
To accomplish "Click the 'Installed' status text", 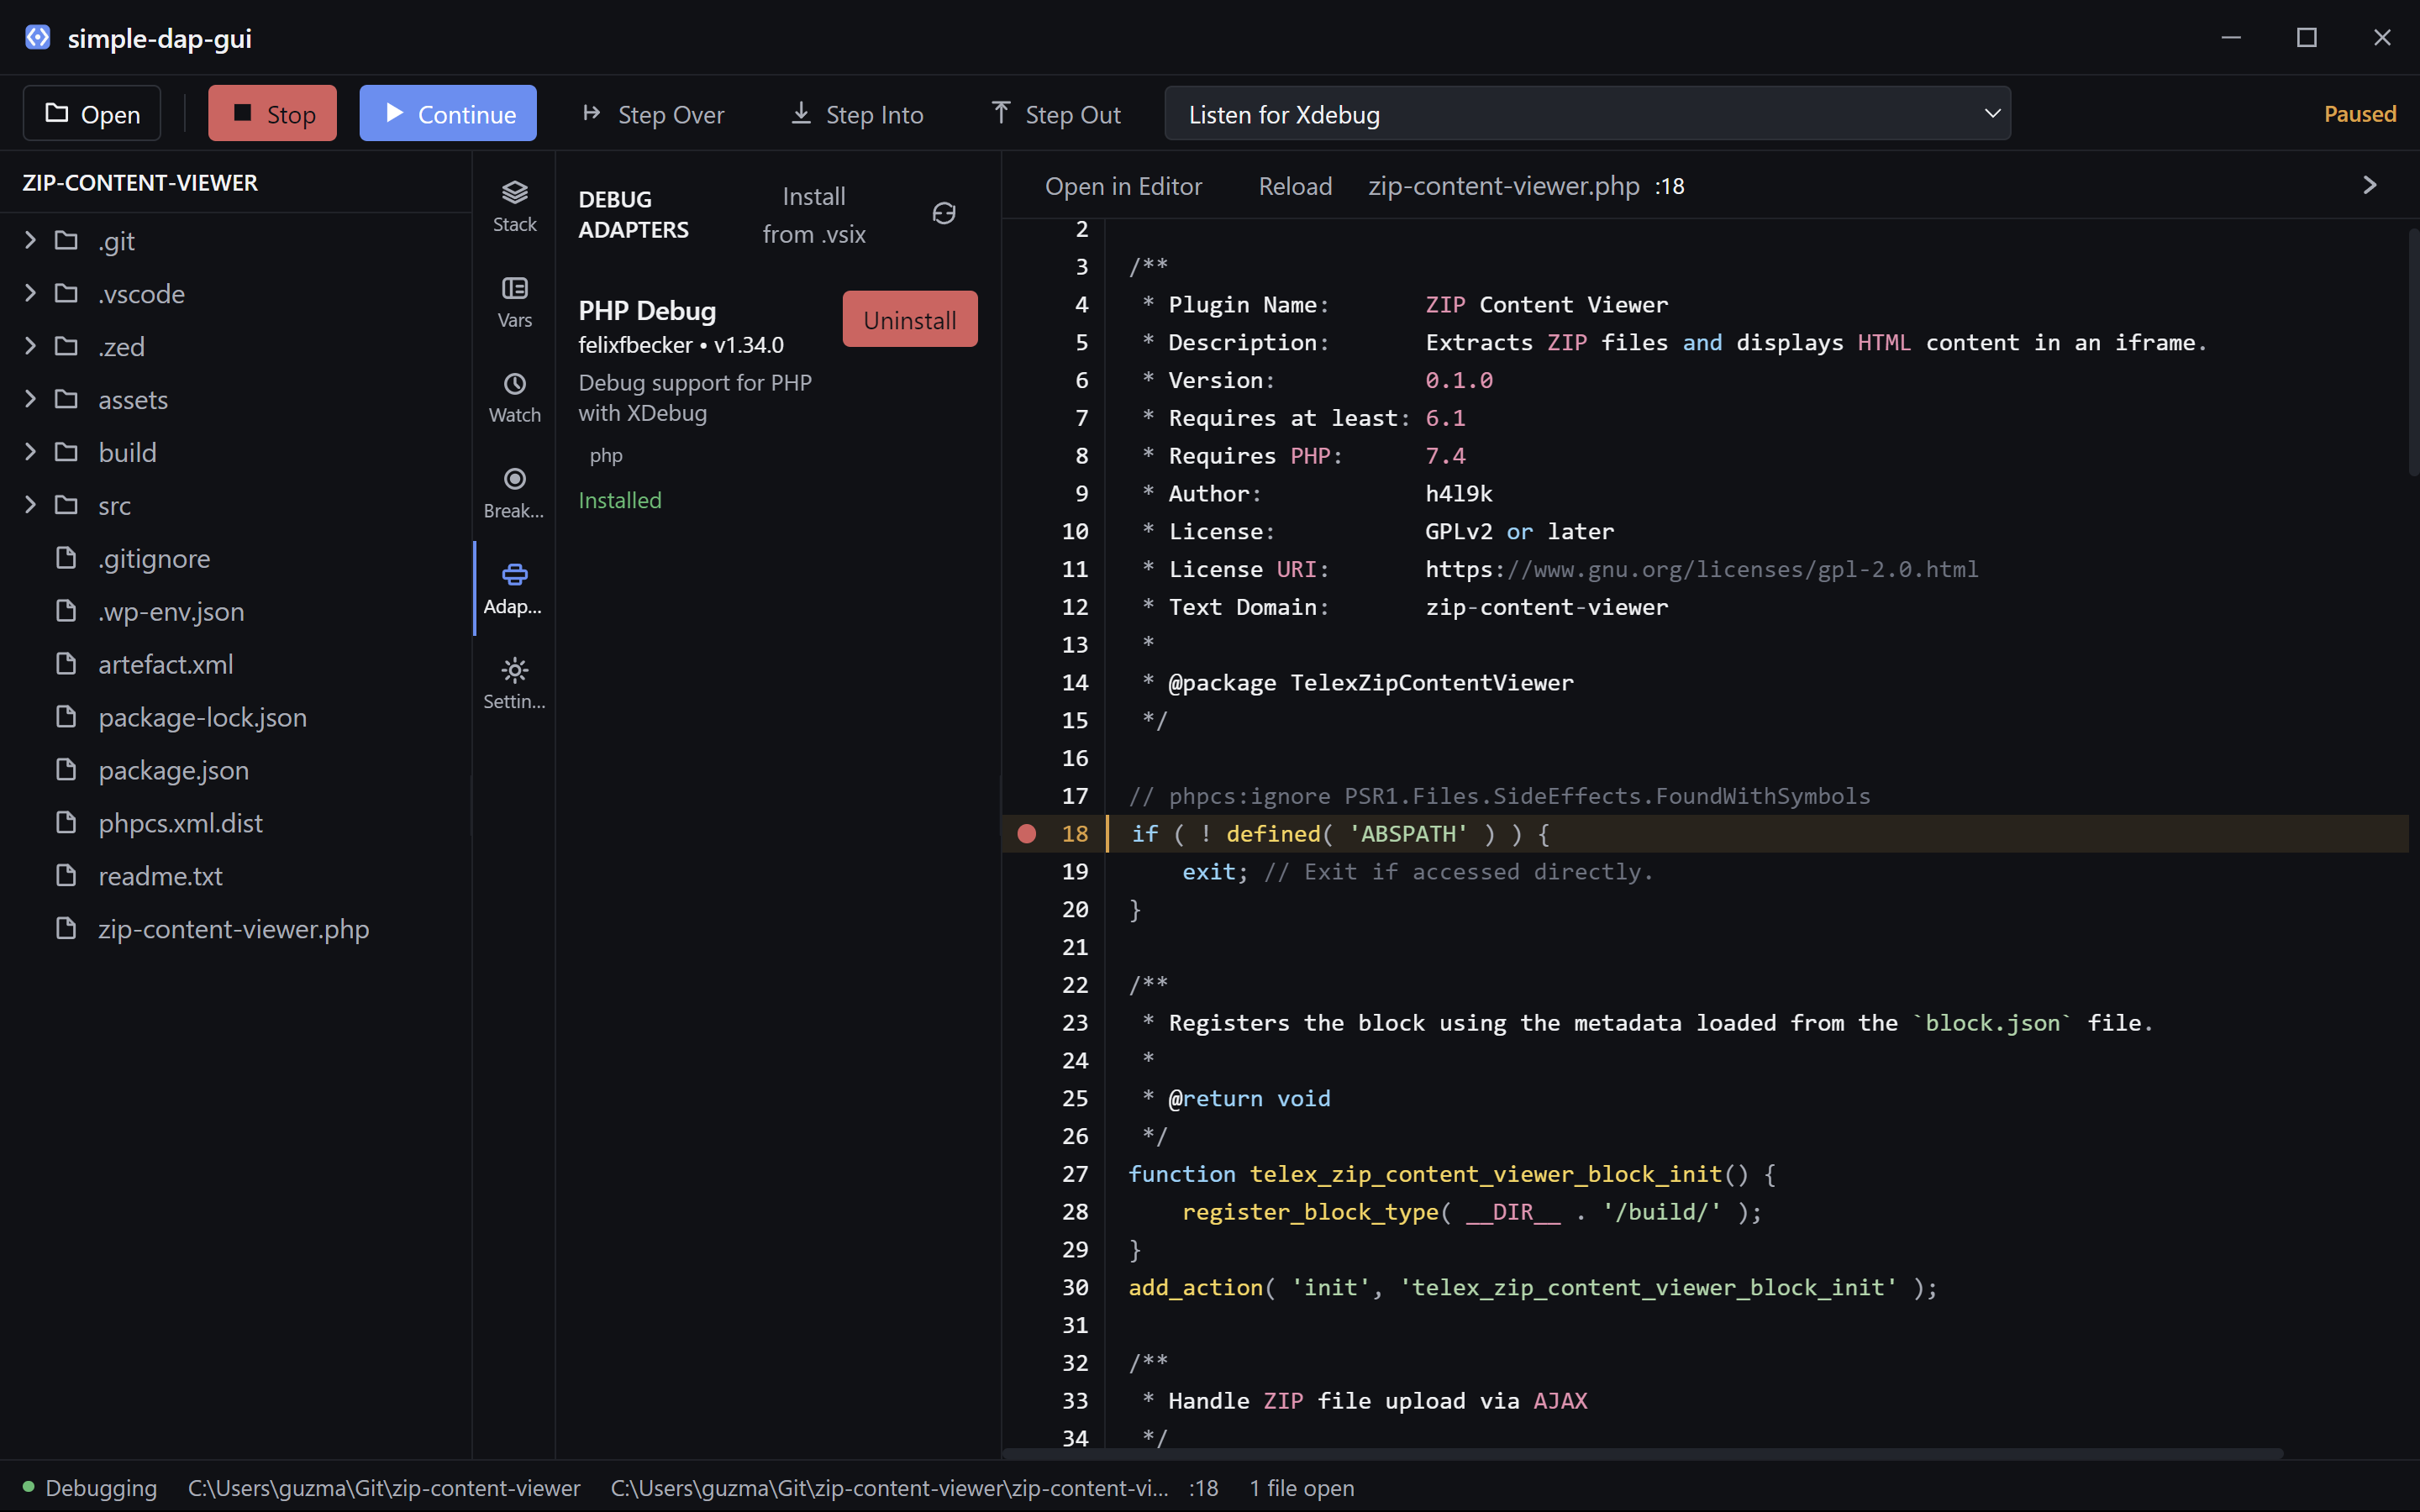I will pos(620,500).
